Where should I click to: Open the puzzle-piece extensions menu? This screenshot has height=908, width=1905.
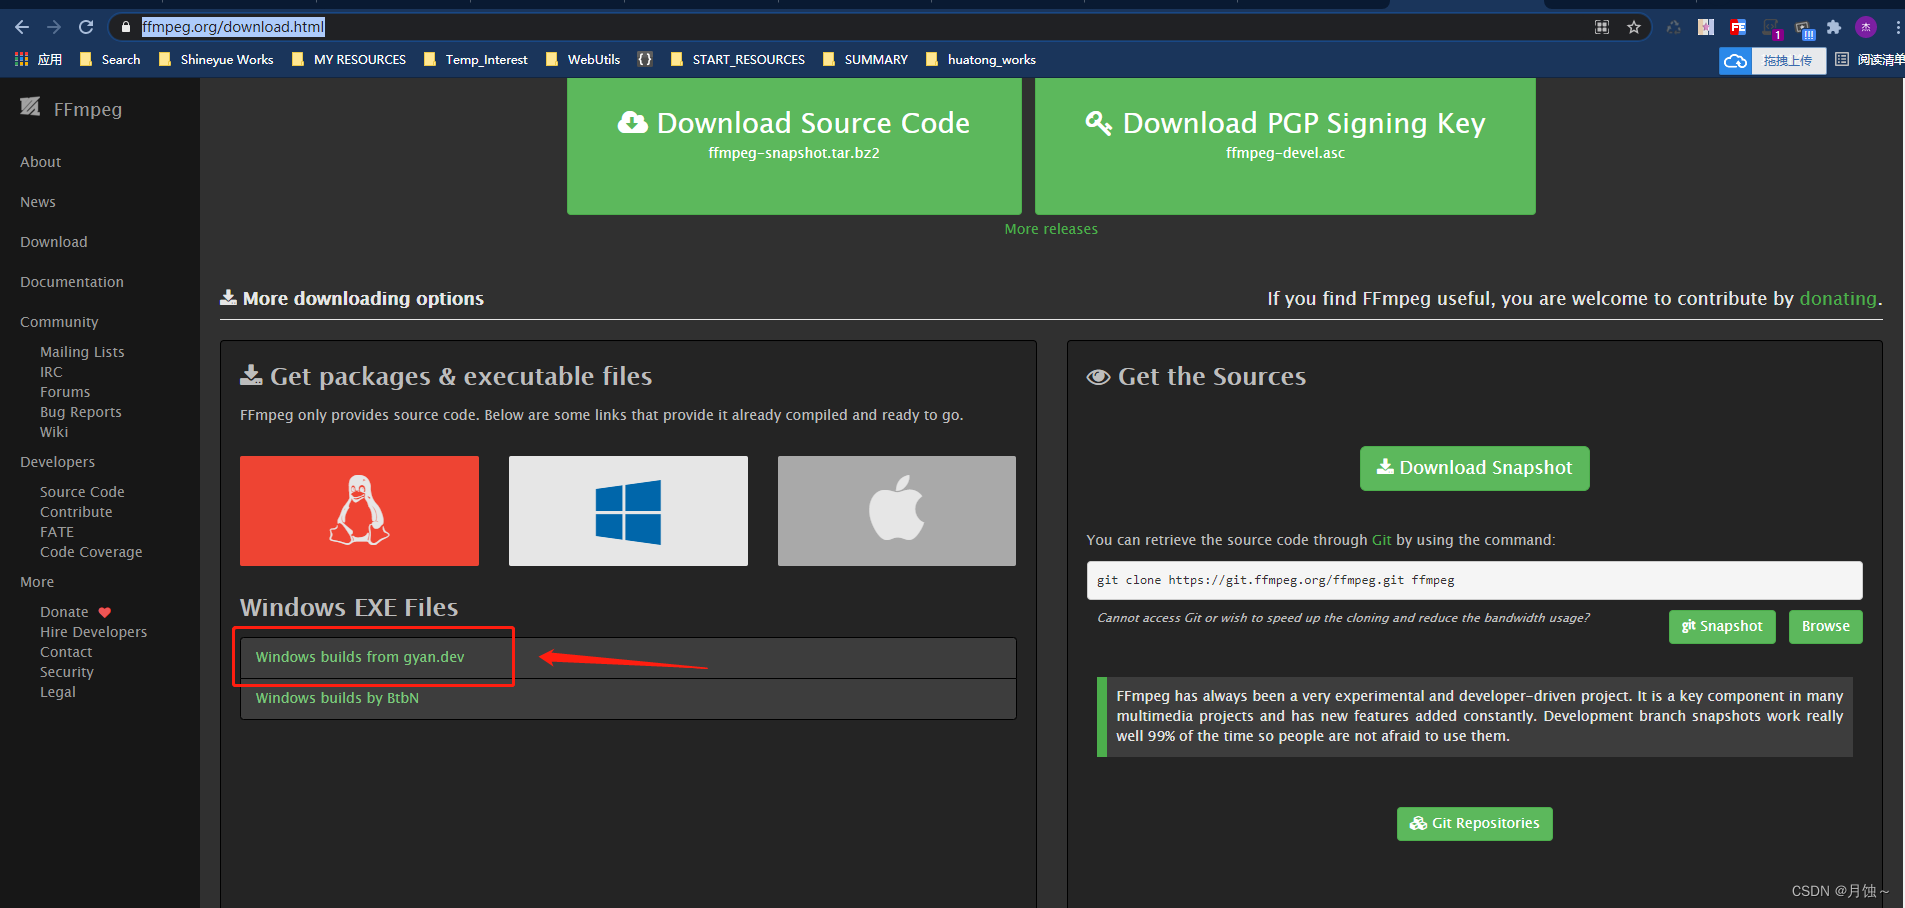(1834, 27)
